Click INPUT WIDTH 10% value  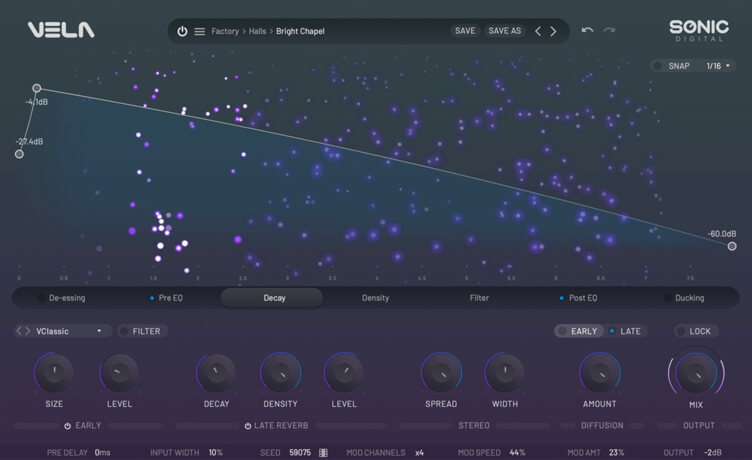click(215, 453)
